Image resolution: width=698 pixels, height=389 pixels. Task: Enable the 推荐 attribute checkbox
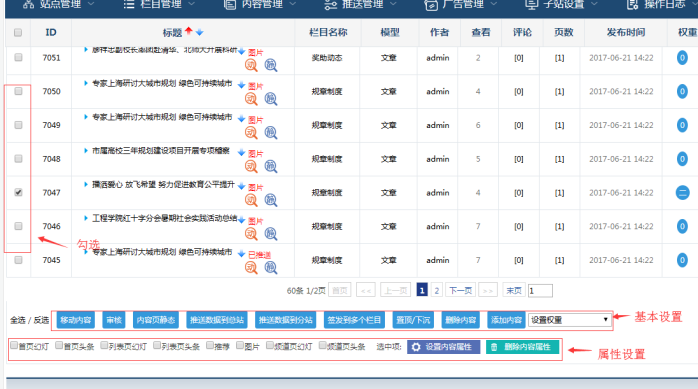coord(210,345)
